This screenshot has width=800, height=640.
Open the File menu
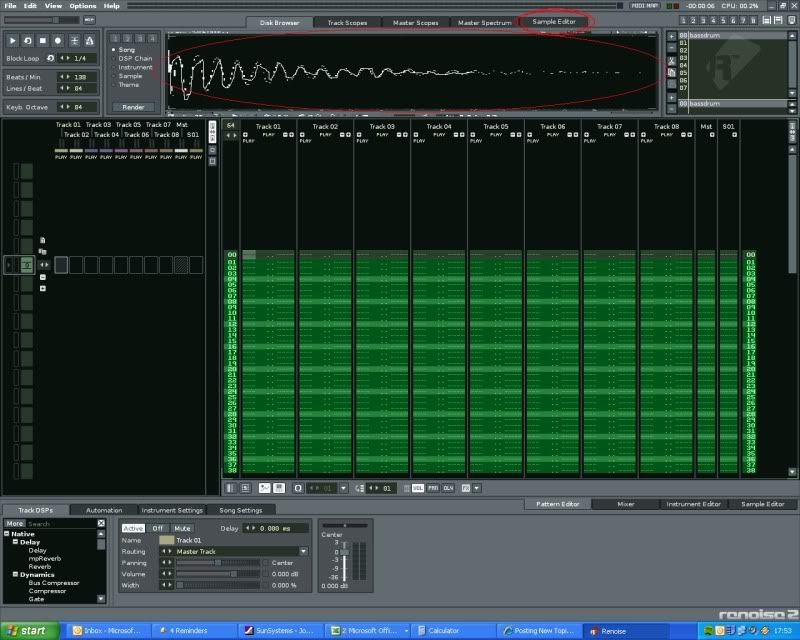(x=10, y=6)
